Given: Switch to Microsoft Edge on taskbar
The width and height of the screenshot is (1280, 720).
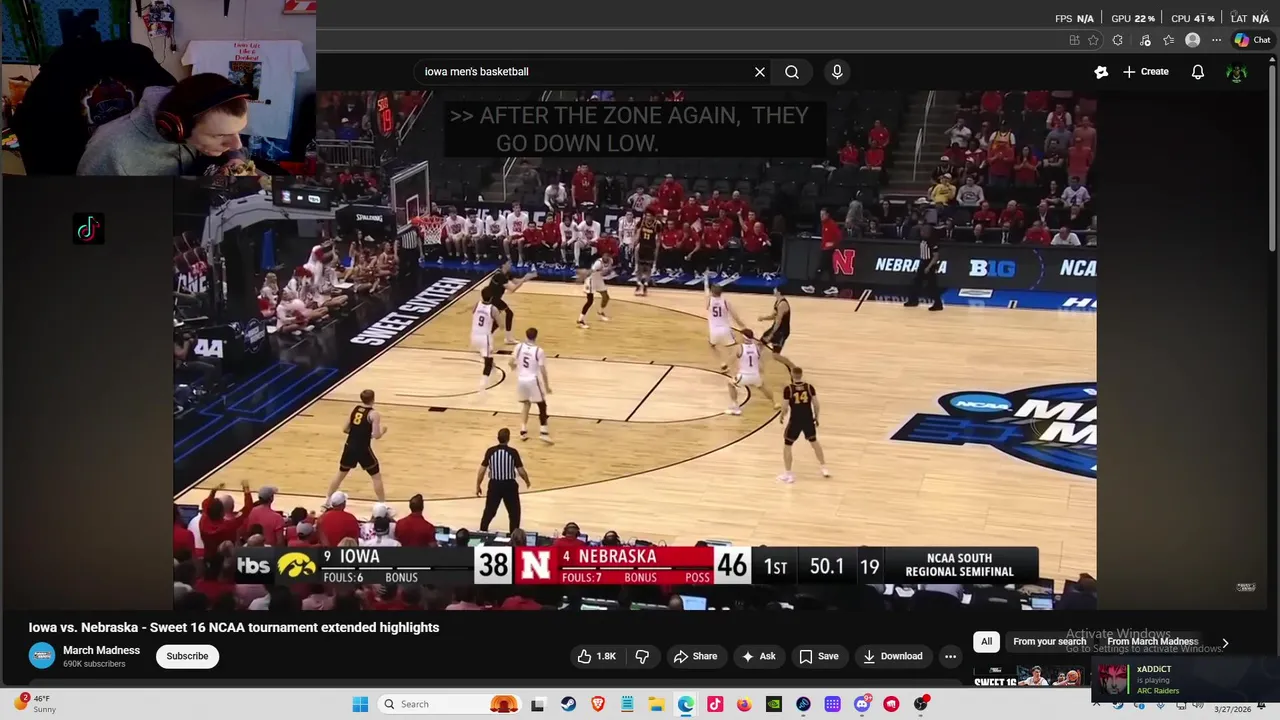Looking at the screenshot, I should click(x=686, y=704).
